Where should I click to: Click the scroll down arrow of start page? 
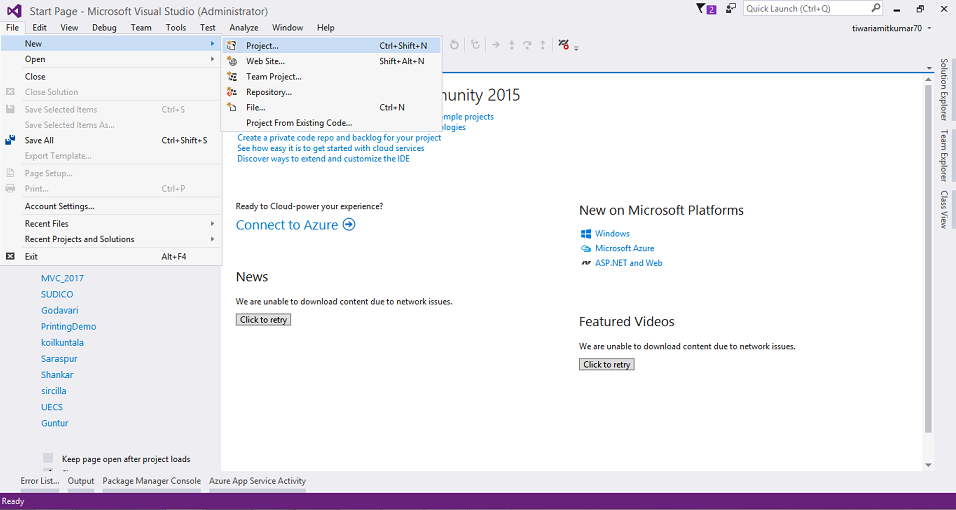tap(928, 465)
